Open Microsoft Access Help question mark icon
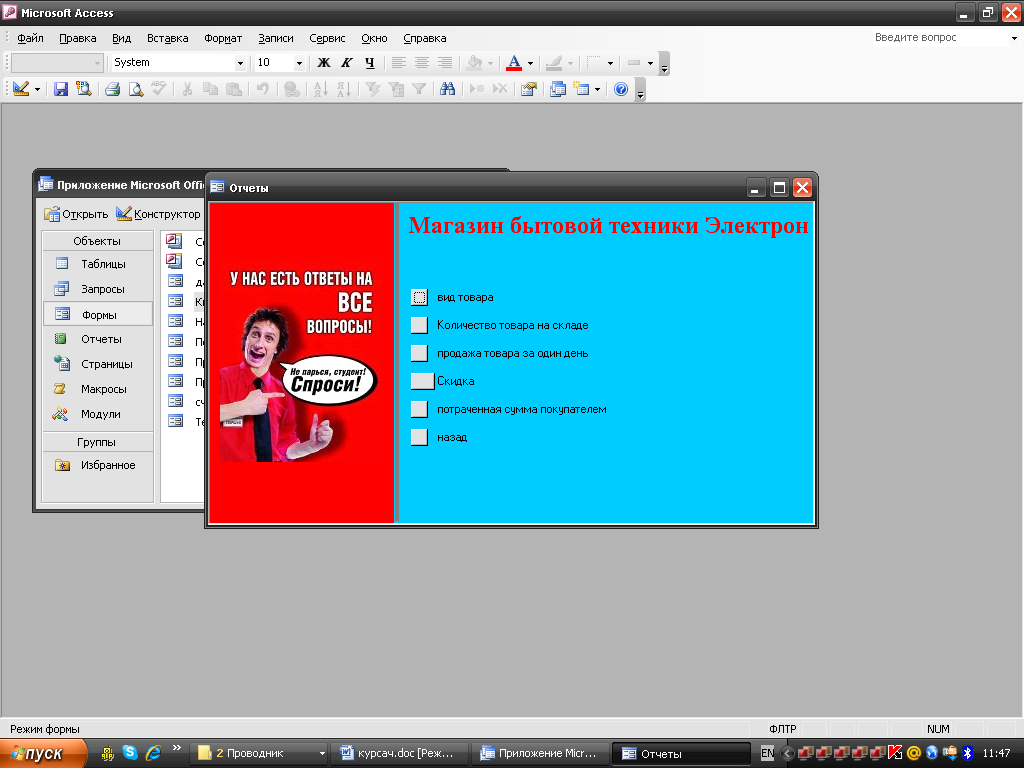The image size is (1024, 768). coord(621,89)
